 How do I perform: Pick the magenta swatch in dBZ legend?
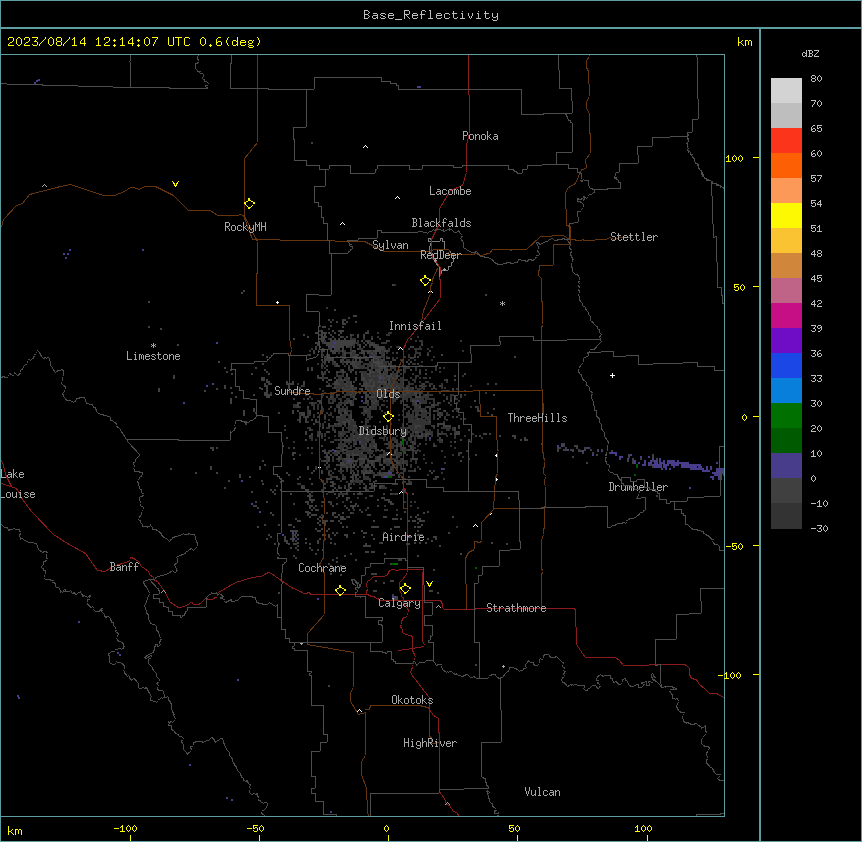(x=786, y=315)
